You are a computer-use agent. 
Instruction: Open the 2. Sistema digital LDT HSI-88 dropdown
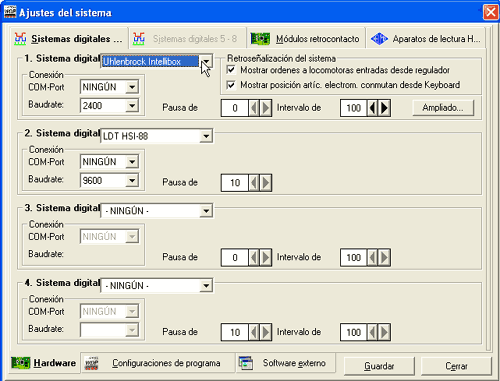coord(206,136)
